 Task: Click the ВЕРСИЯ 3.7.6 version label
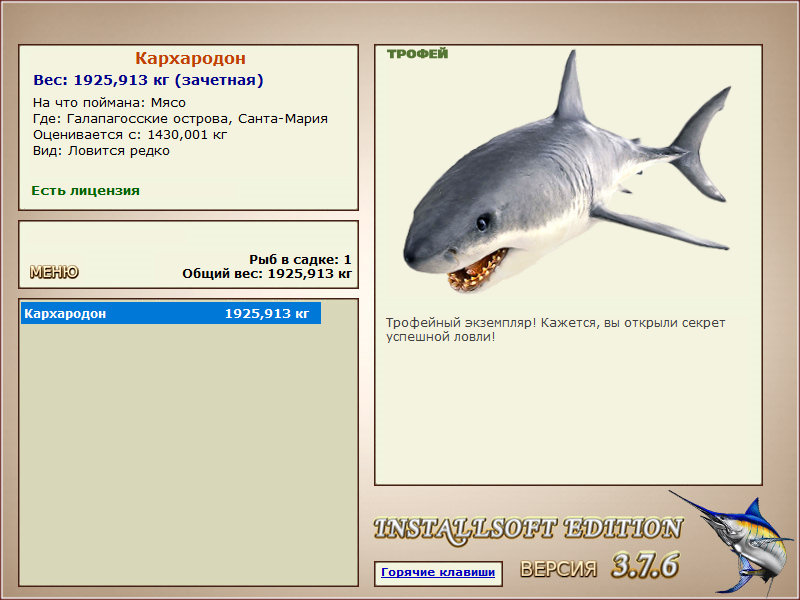pos(599,566)
